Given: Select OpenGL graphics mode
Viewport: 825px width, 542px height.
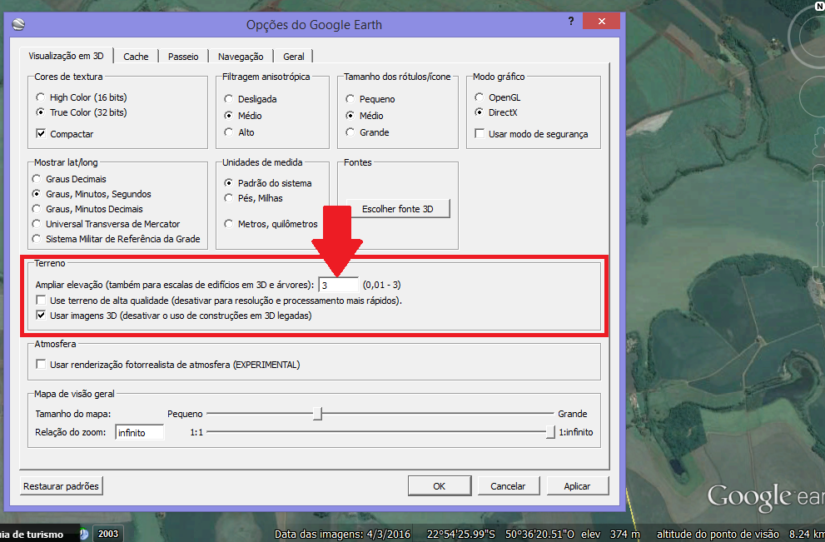Looking at the screenshot, I should coord(498,97).
